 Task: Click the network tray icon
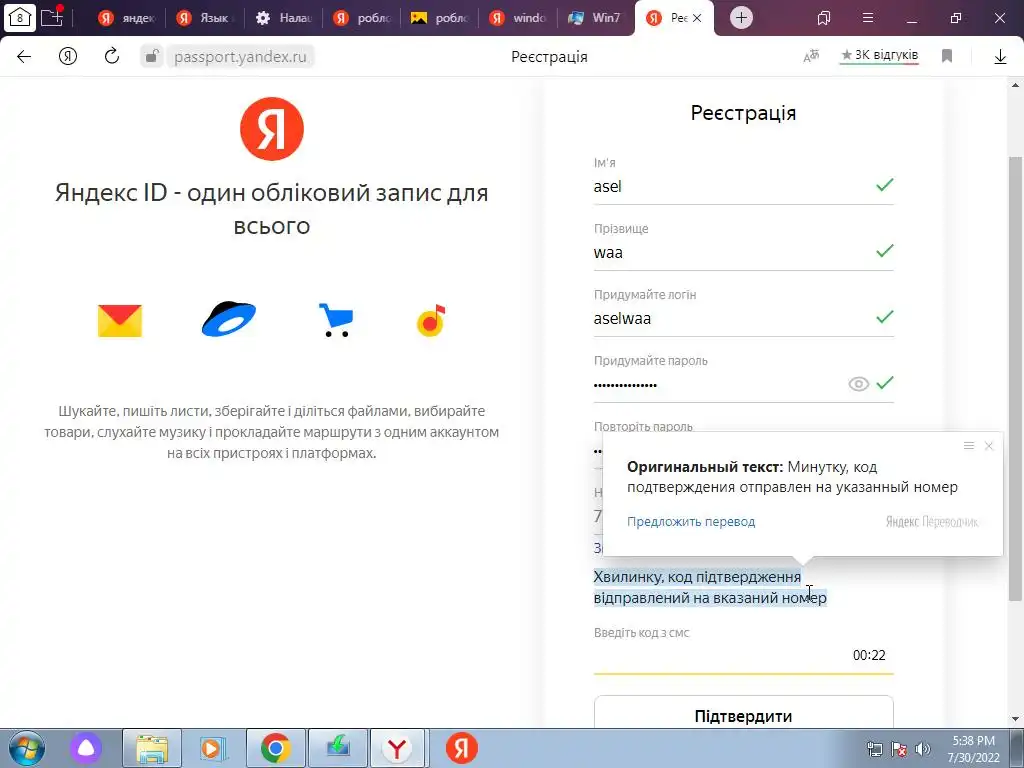[874, 748]
